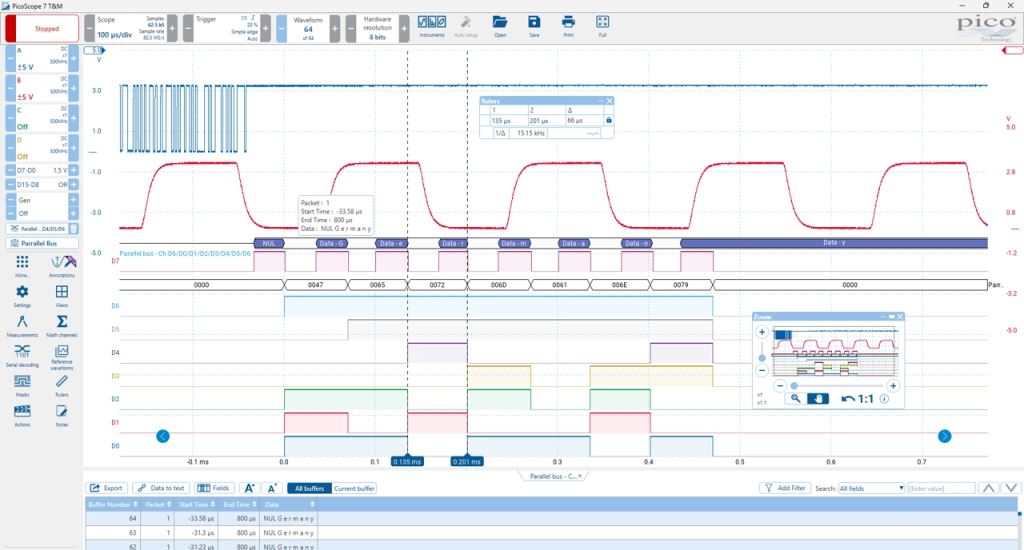The height and width of the screenshot is (550, 1024).
Task: Delete the Parallel decoder with trash icon
Action: pos(74,229)
